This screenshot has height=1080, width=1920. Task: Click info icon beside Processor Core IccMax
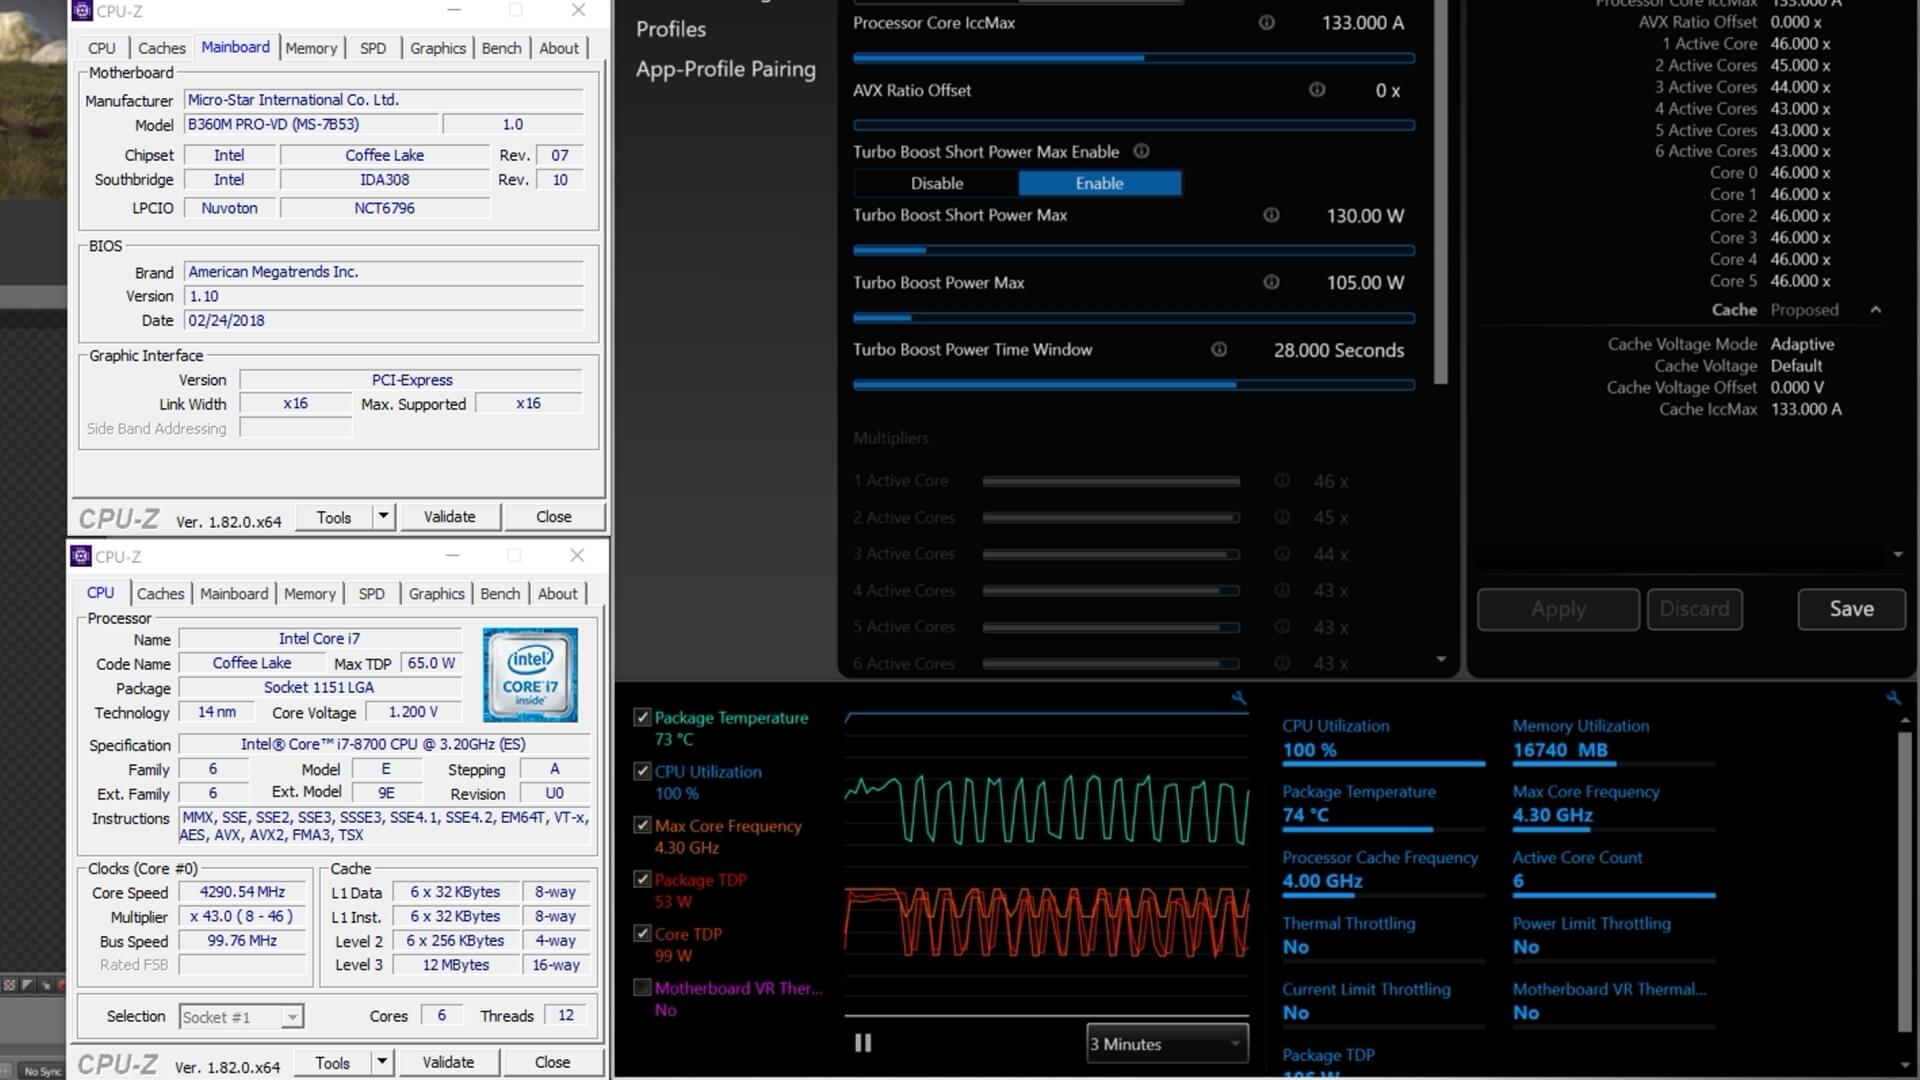pos(1266,22)
